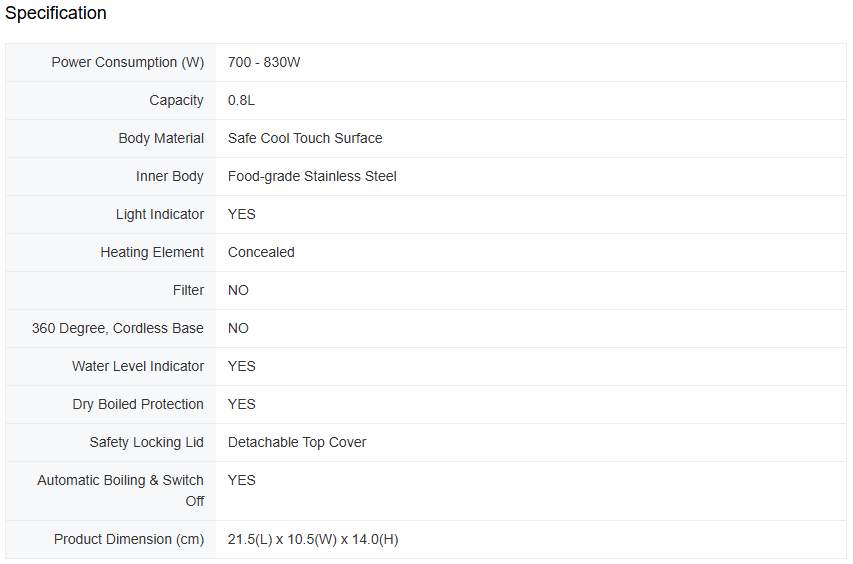This screenshot has width=853, height=564.
Task: Click the Body Material label
Action: (x=161, y=138)
